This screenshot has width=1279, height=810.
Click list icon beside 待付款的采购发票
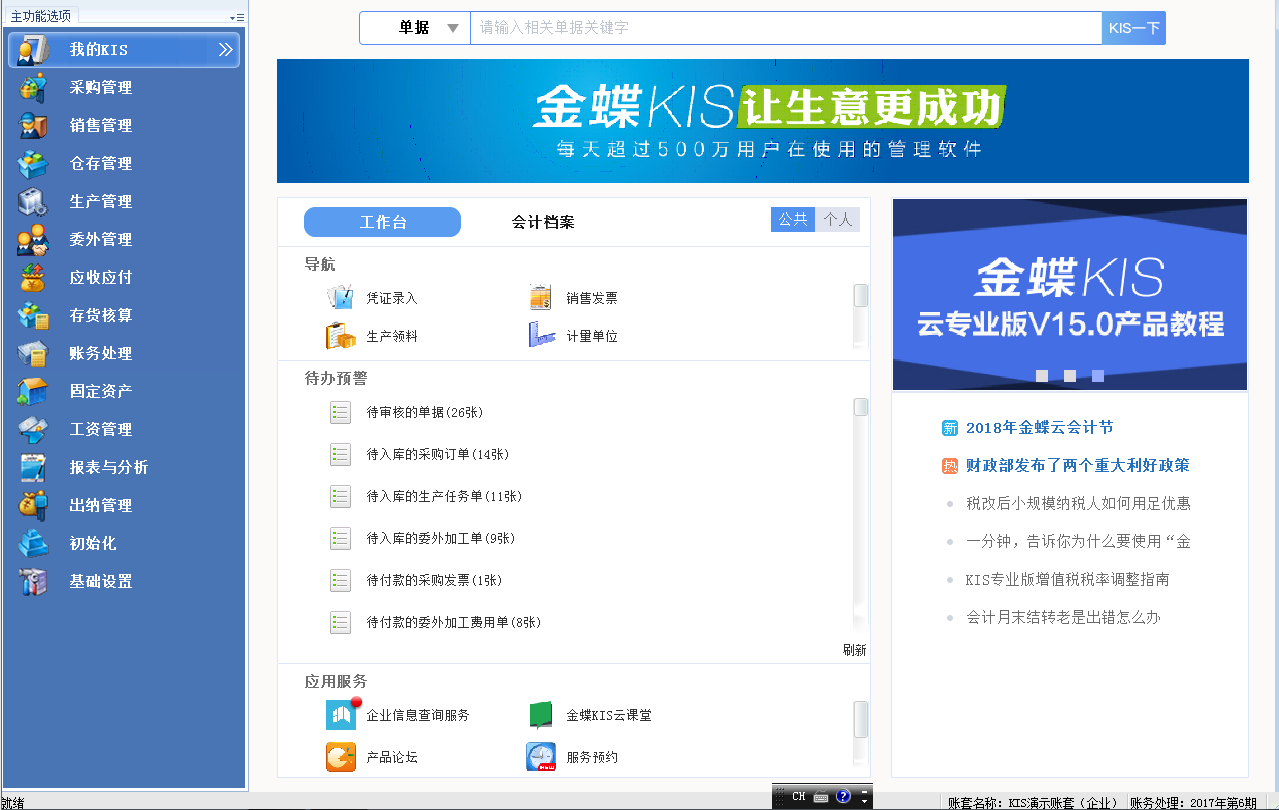pyautogui.click(x=340, y=580)
